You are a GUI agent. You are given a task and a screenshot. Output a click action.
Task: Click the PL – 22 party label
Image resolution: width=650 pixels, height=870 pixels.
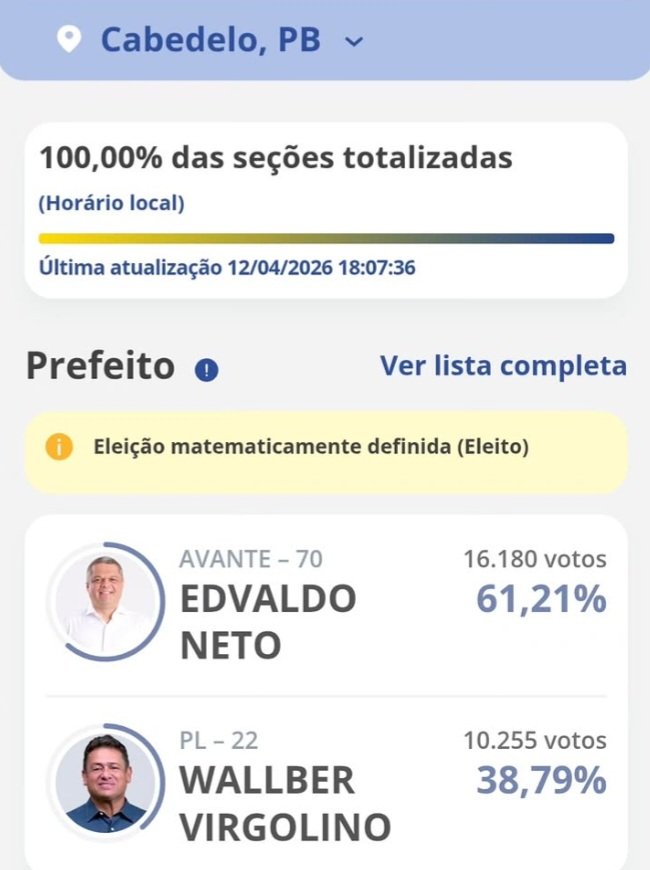(x=219, y=741)
